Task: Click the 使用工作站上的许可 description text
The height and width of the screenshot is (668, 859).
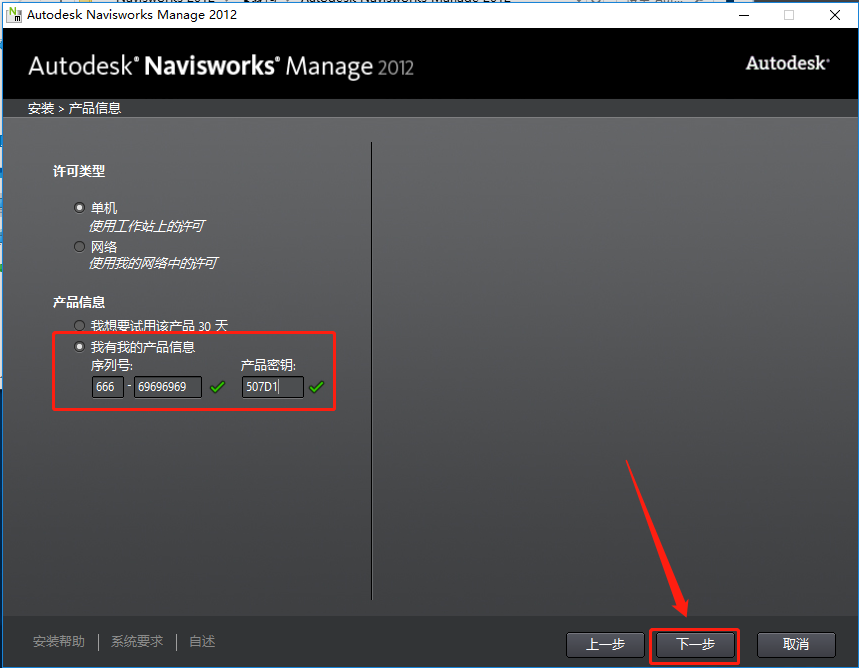Action: click(x=146, y=226)
